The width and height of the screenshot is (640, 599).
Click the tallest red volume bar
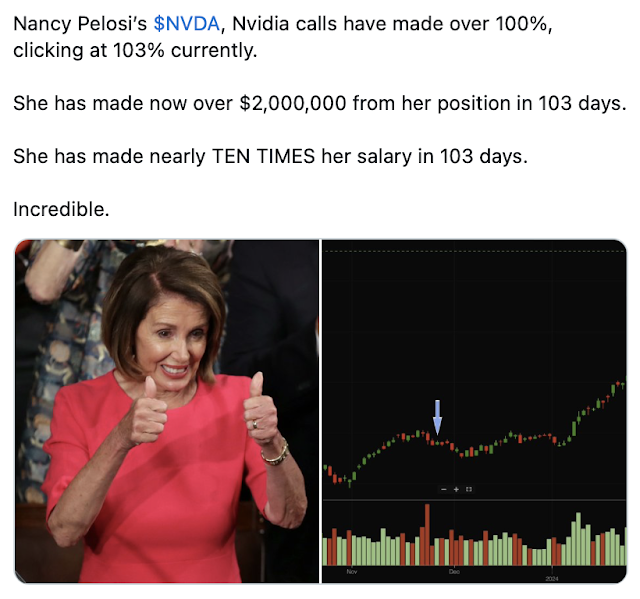(427, 535)
